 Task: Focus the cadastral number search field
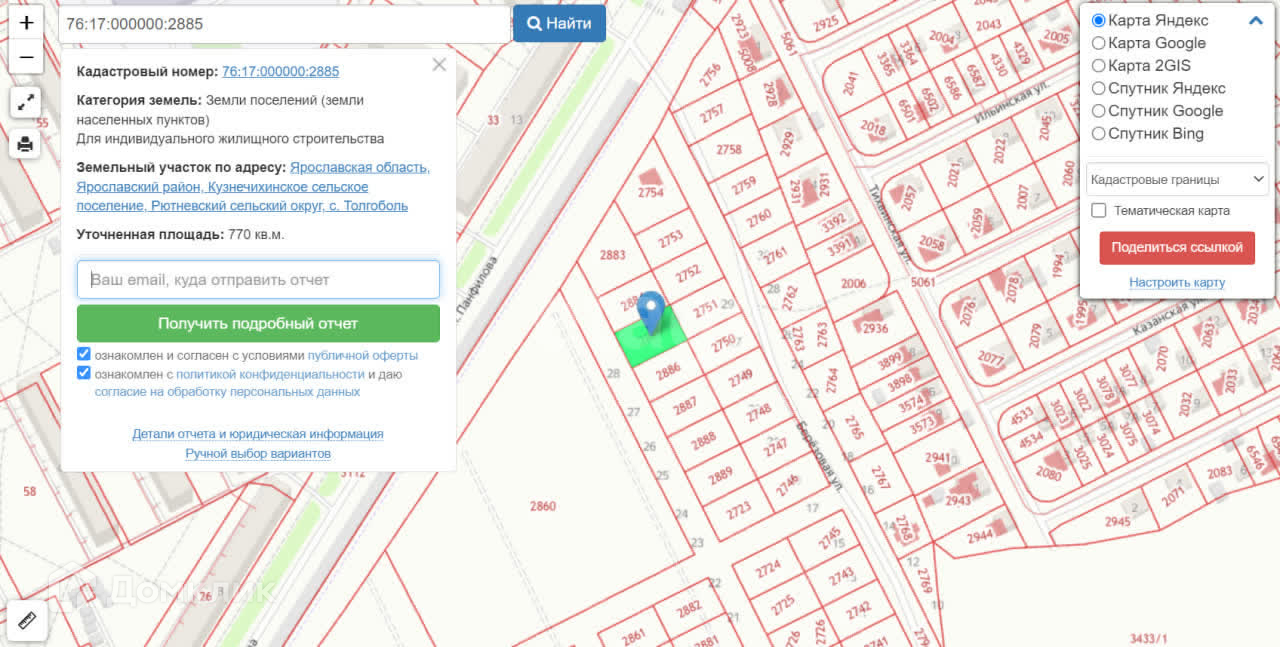click(x=284, y=23)
